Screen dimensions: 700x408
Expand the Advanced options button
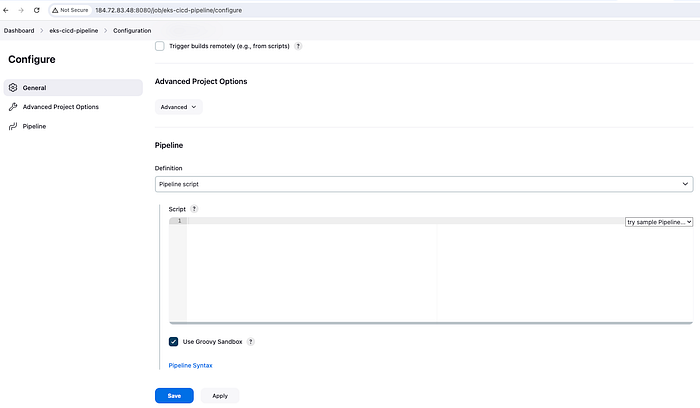click(179, 107)
